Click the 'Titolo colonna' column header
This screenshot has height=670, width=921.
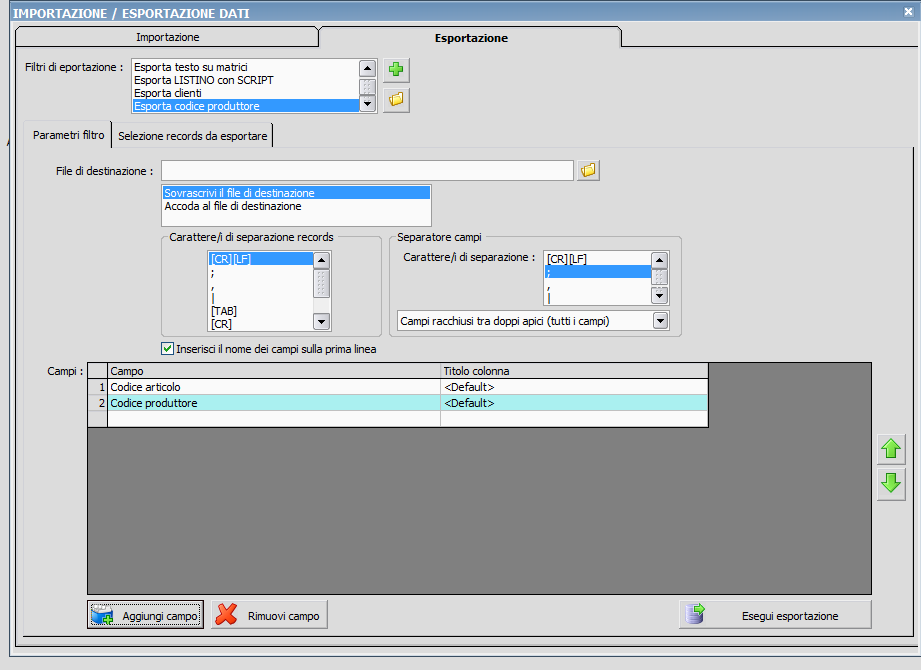point(574,371)
